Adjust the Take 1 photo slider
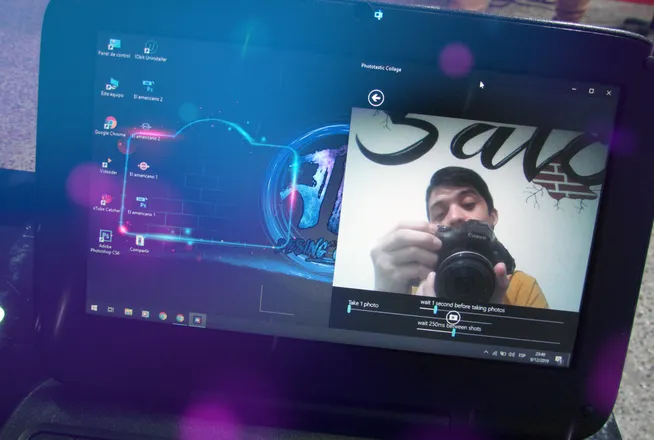 (349, 309)
